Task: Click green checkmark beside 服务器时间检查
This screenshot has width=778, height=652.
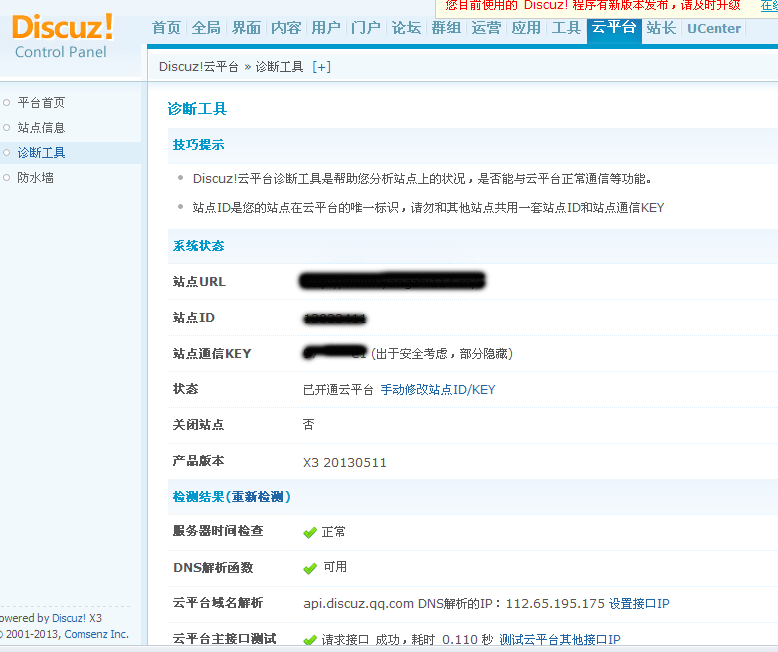Action: point(310,532)
